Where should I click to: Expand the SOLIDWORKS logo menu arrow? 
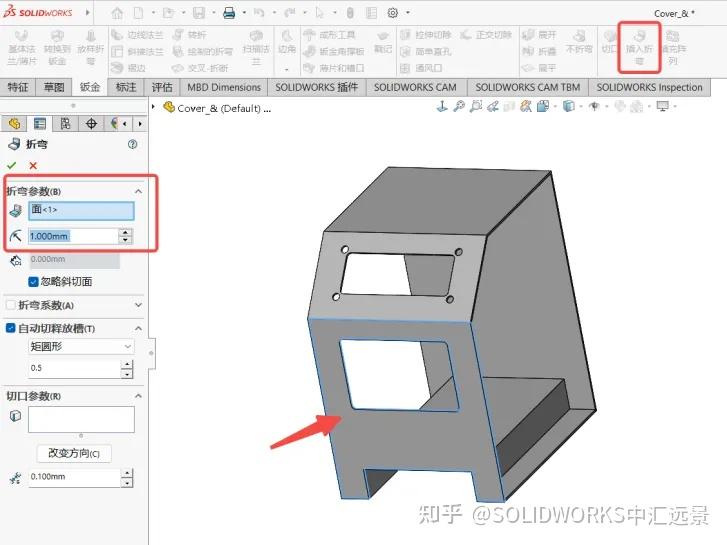[x=88, y=13]
